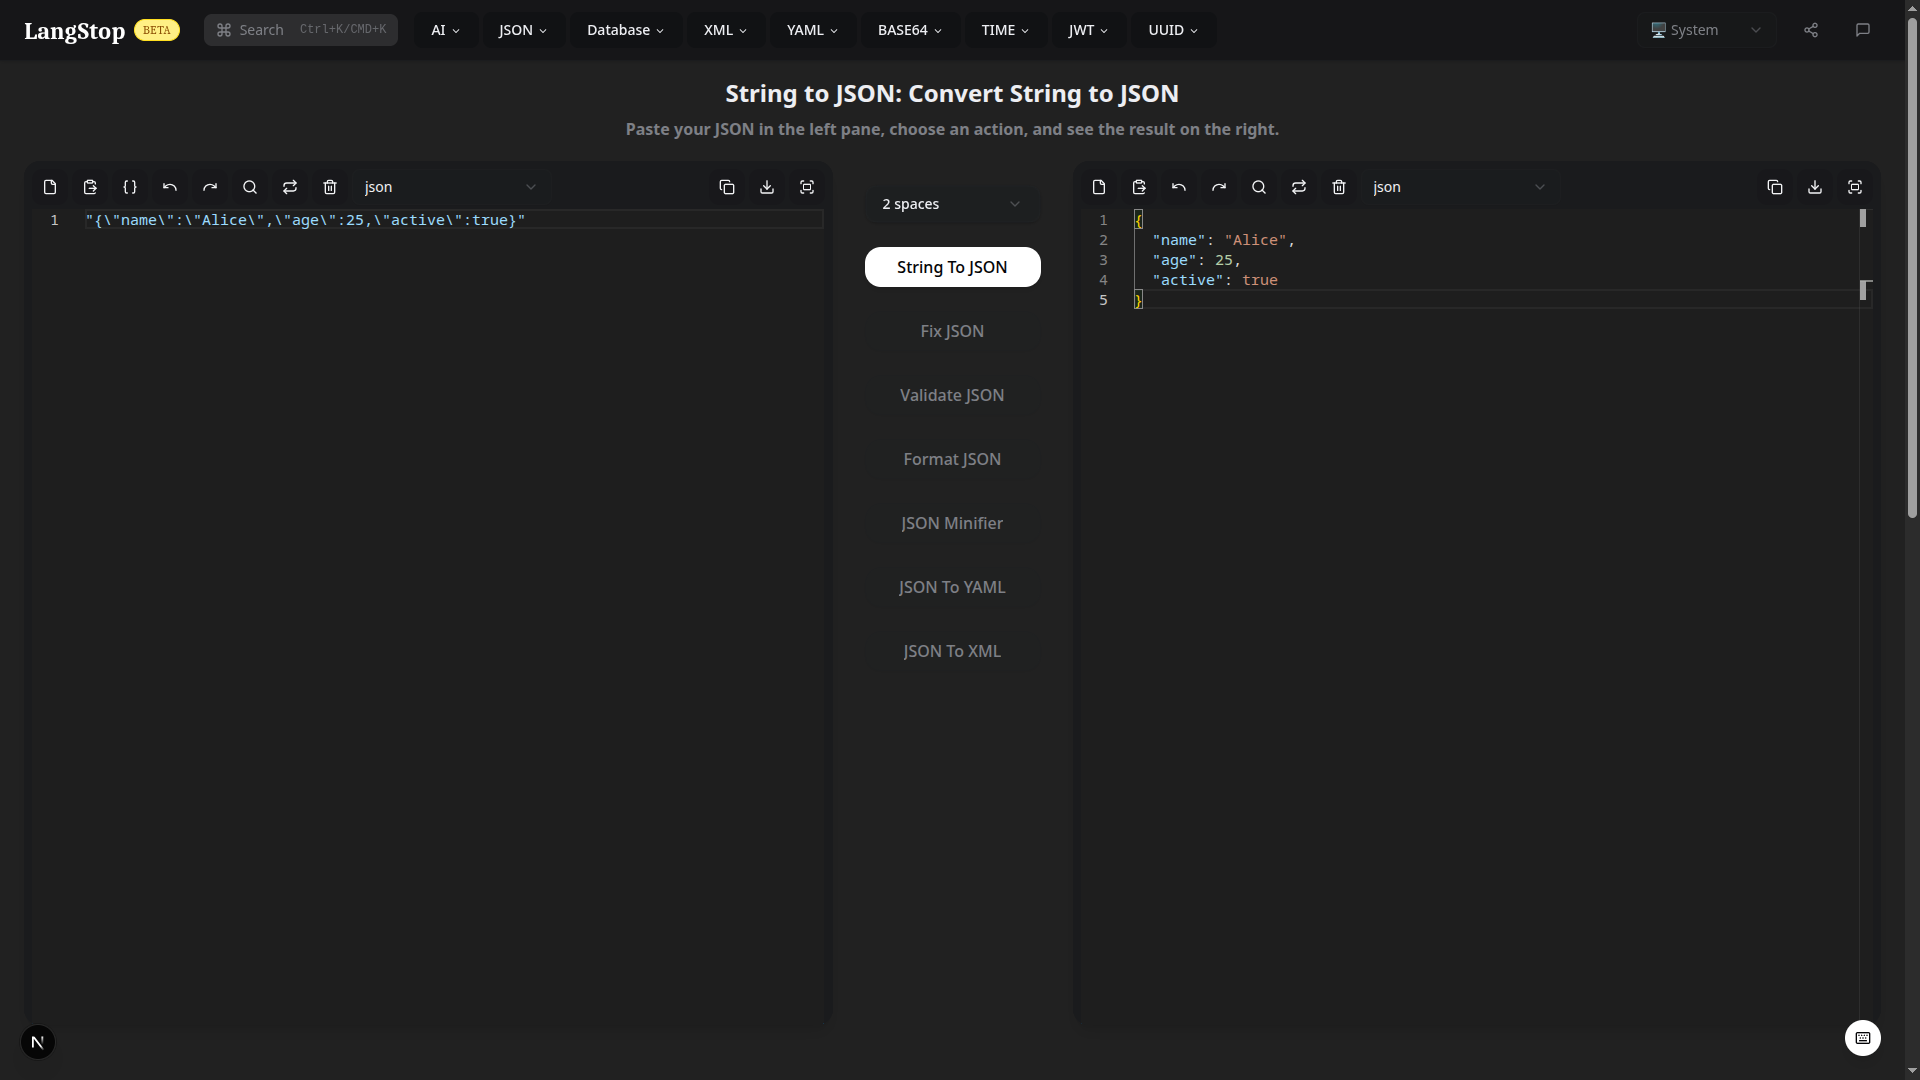
Task: Click the braces format icon in left editor
Action: coord(130,187)
